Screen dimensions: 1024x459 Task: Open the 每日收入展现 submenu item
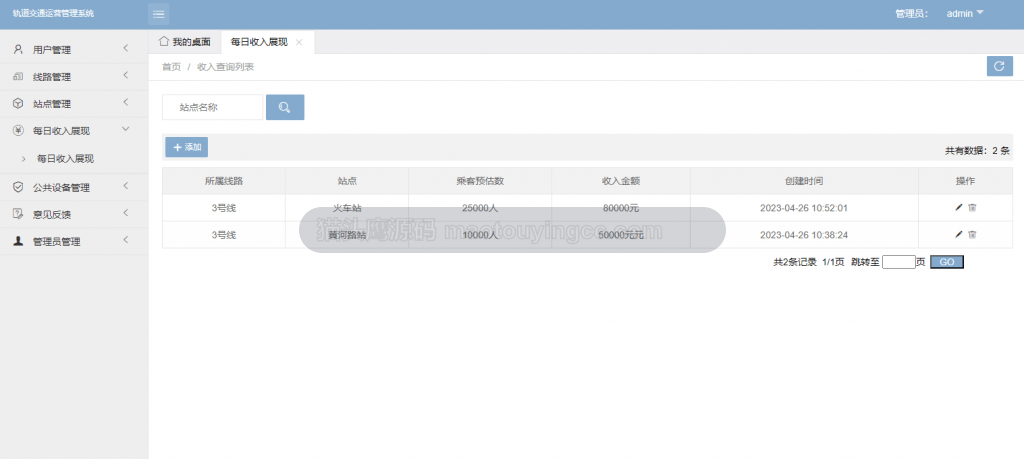[65, 159]
